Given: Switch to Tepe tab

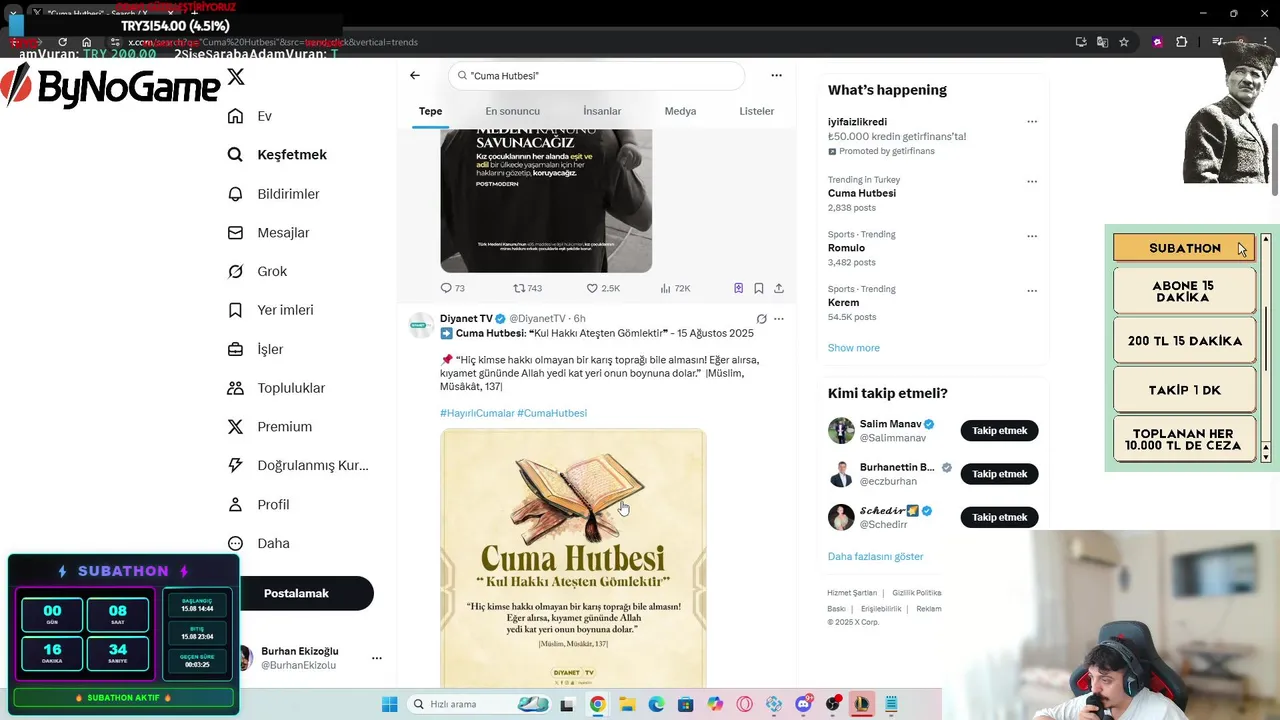Looking at the screenshot, I should click(430, 111).
